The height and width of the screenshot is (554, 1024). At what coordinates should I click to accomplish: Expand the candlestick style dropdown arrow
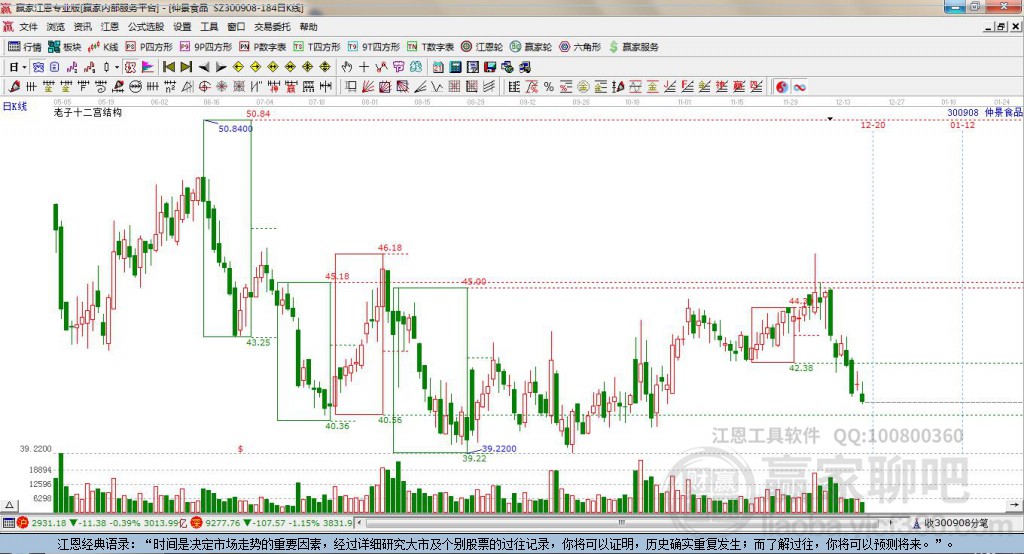point(117,67)
